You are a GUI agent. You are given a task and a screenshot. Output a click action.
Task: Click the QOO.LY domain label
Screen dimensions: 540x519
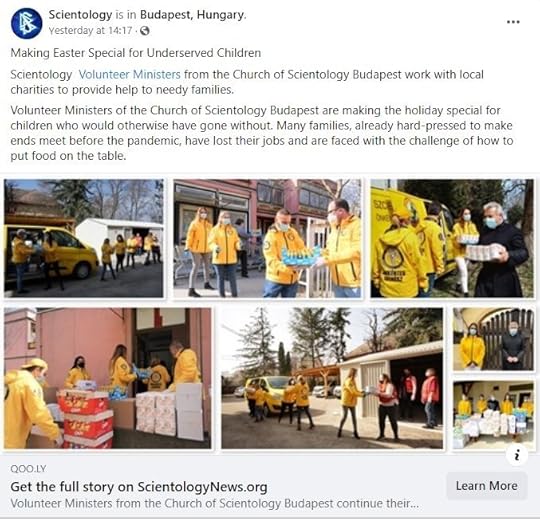[28, 469]
